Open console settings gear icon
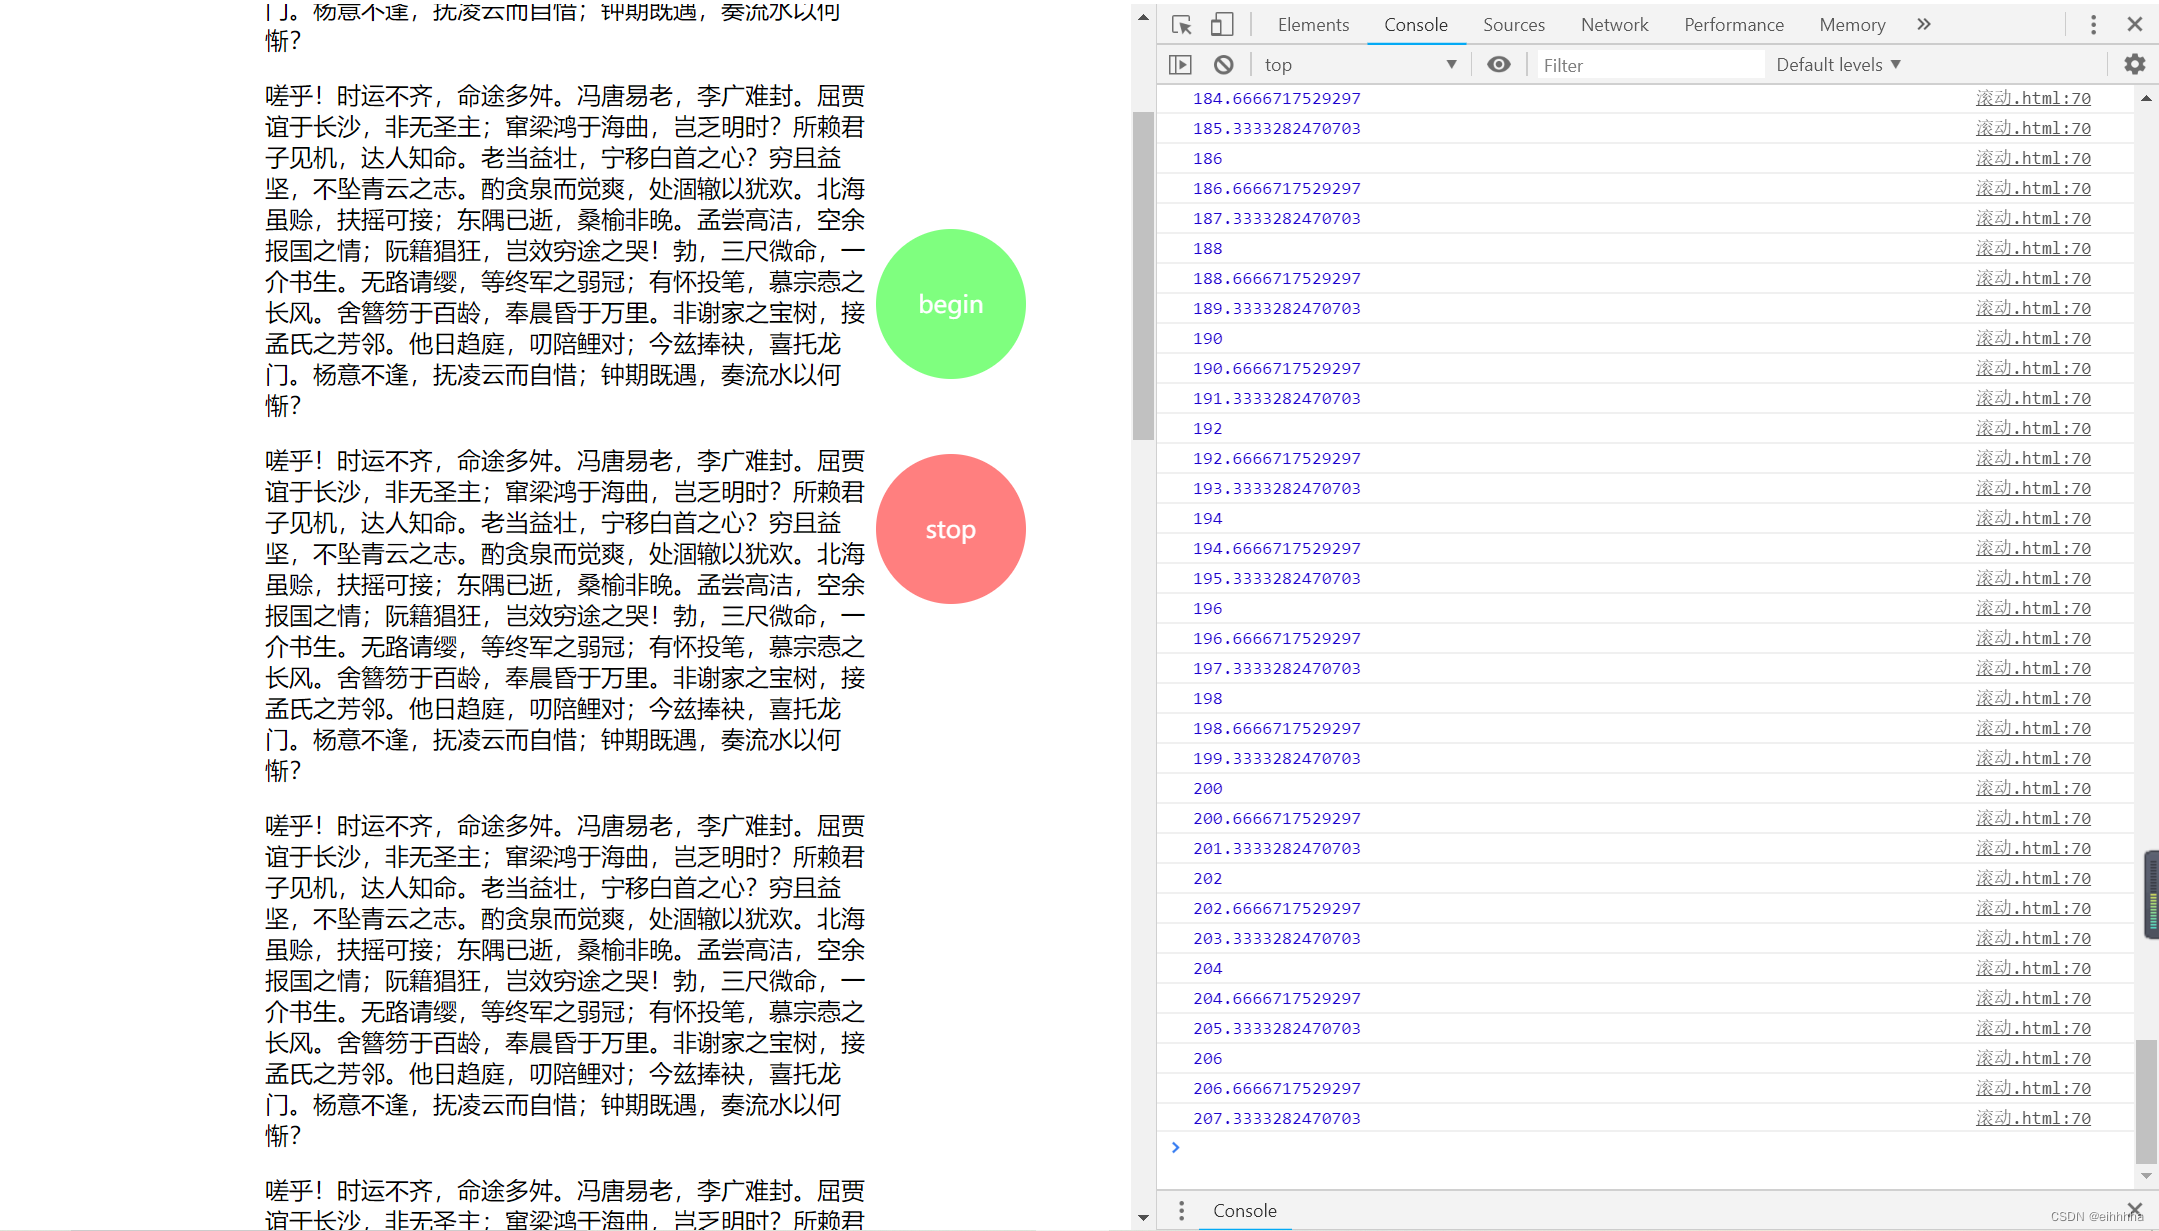This screenshot has height=1231, width=2159. [x=2134, y=65]
